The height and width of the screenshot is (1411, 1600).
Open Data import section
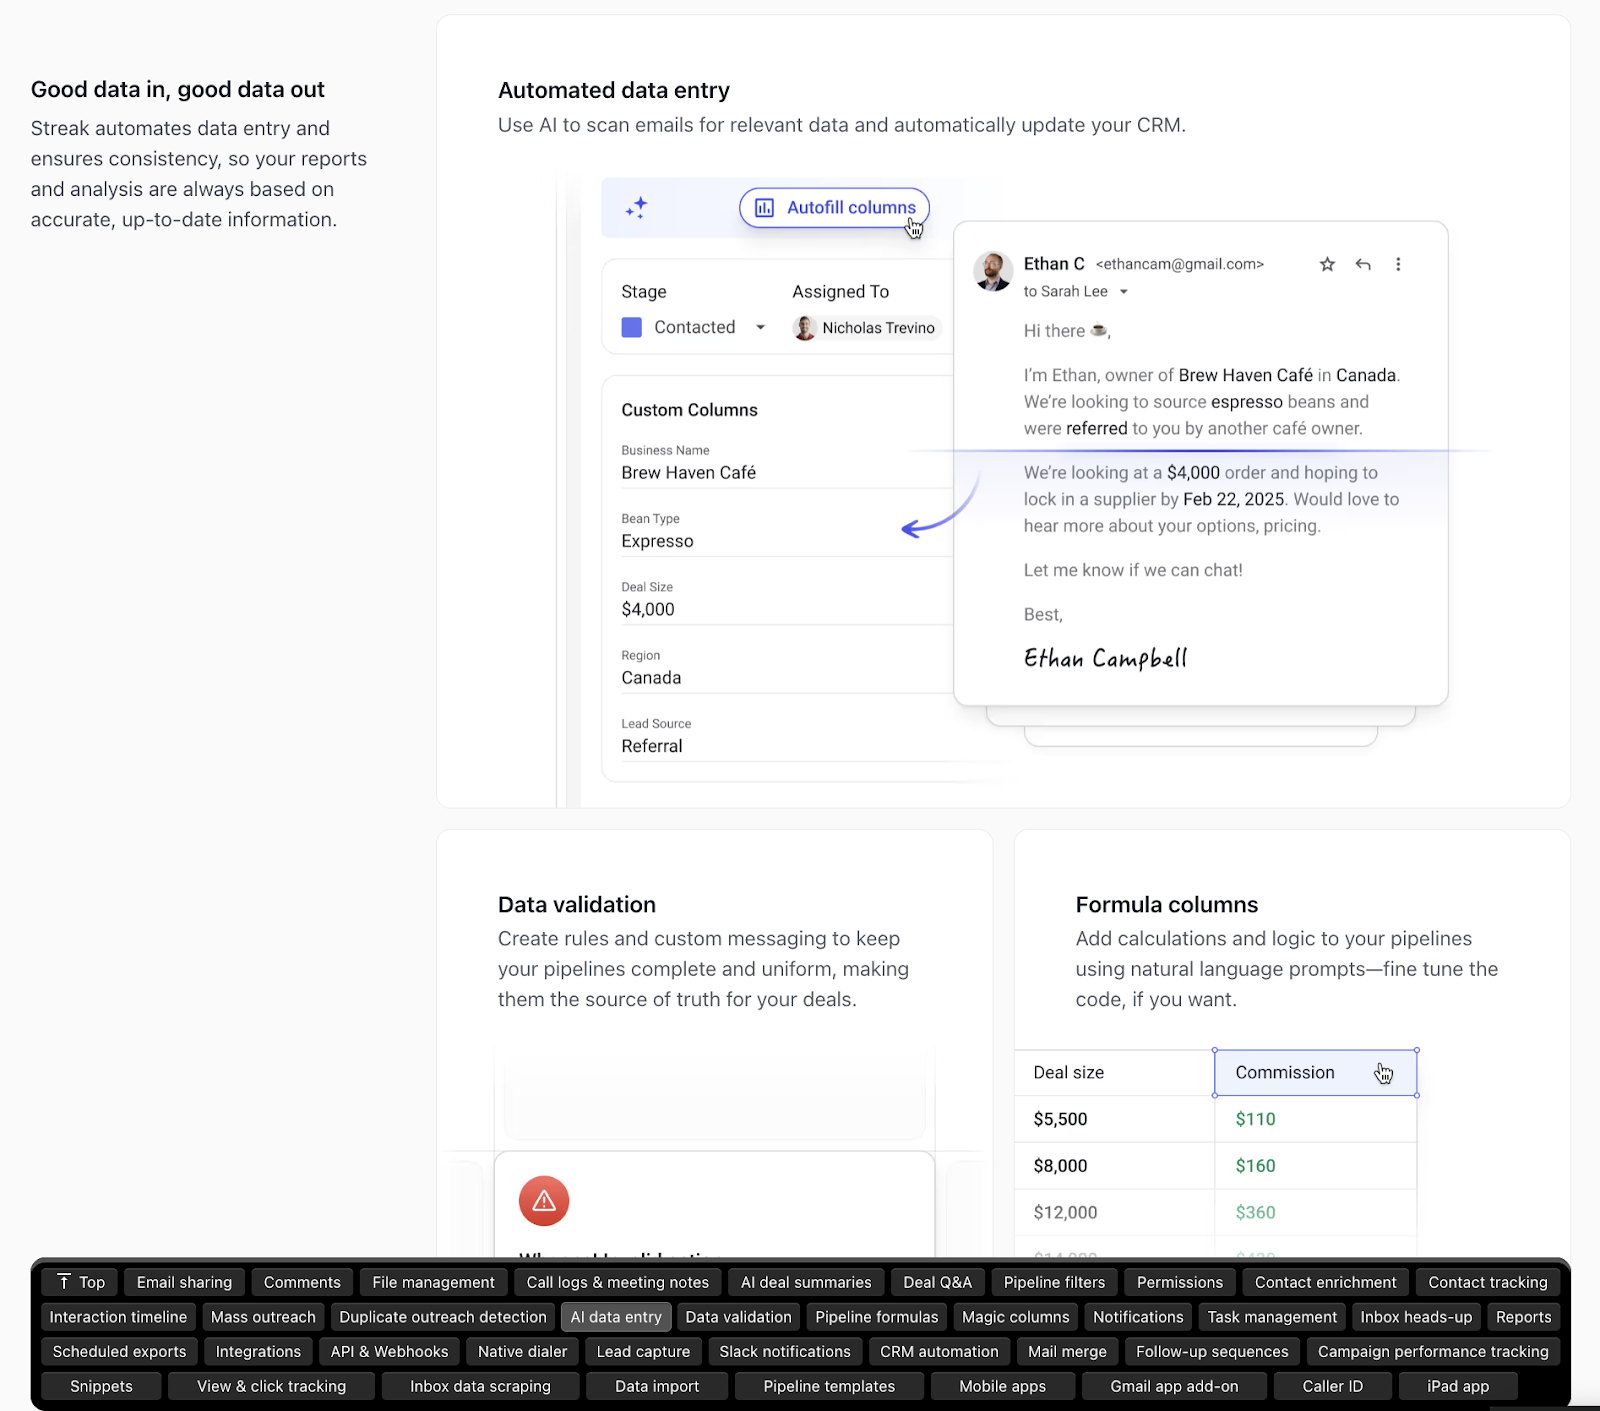[x=657, y=1386]
